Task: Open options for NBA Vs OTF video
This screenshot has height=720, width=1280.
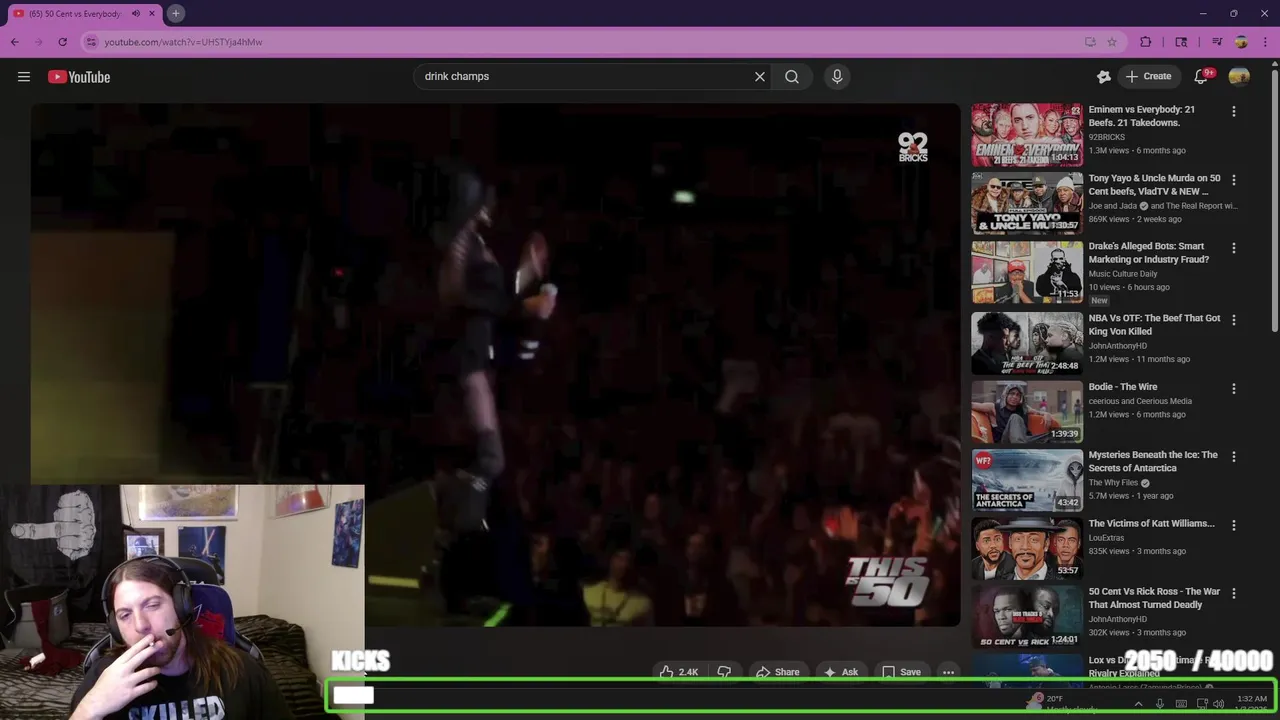Action: 1233,320
